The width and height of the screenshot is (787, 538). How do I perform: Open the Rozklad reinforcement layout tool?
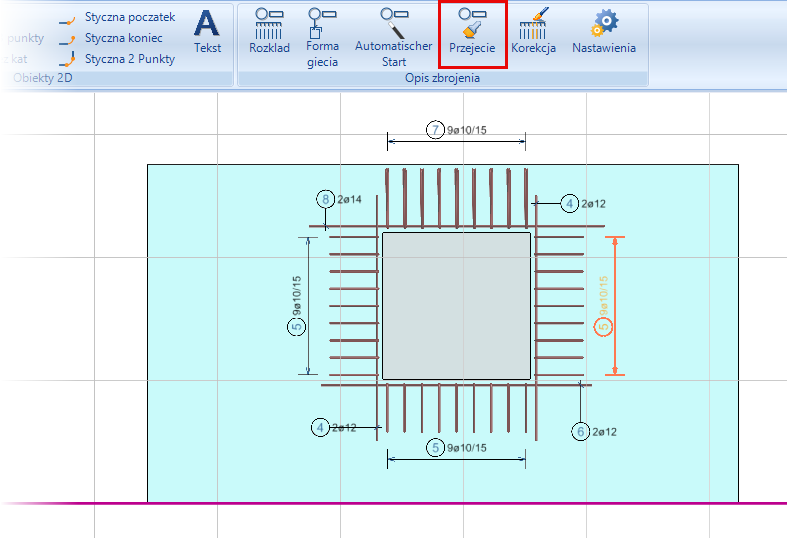point(269,32)
